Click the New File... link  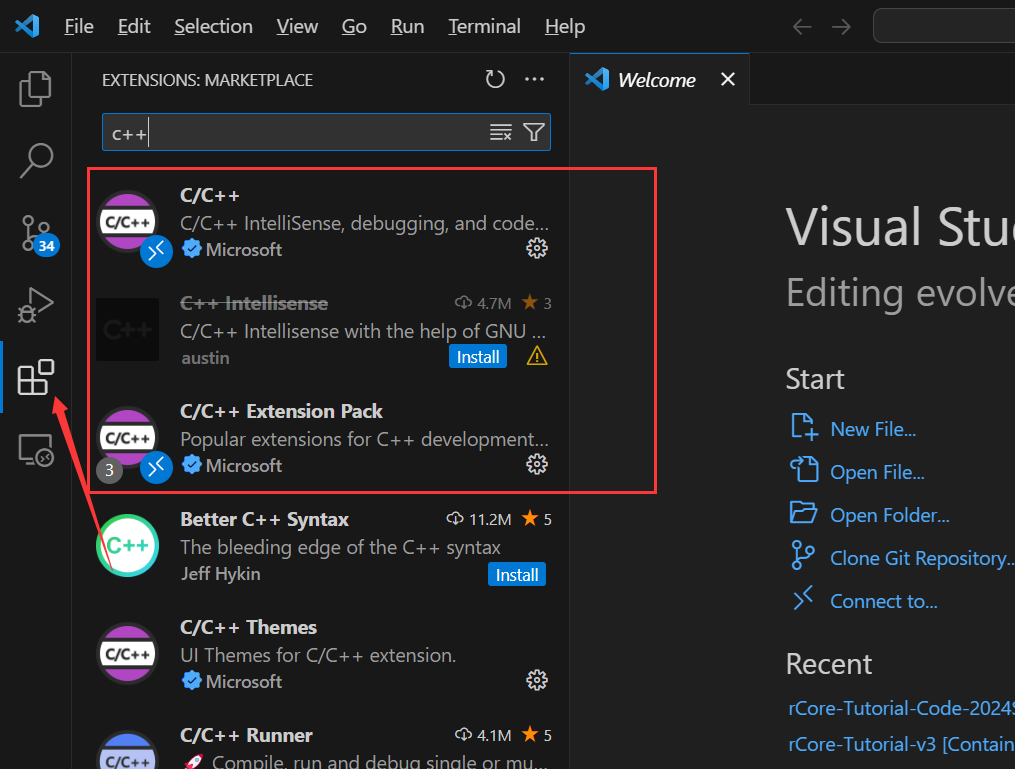[873, 429]
